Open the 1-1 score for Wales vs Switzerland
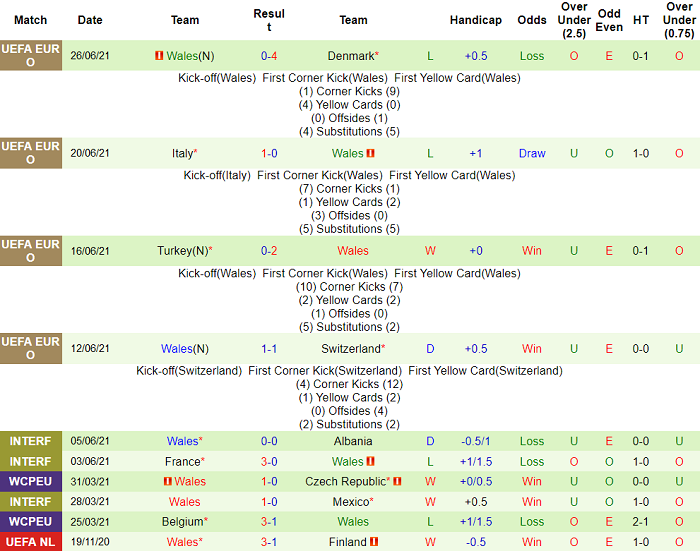Viewport: 700px width, 551px height. [x=269, y=349]
